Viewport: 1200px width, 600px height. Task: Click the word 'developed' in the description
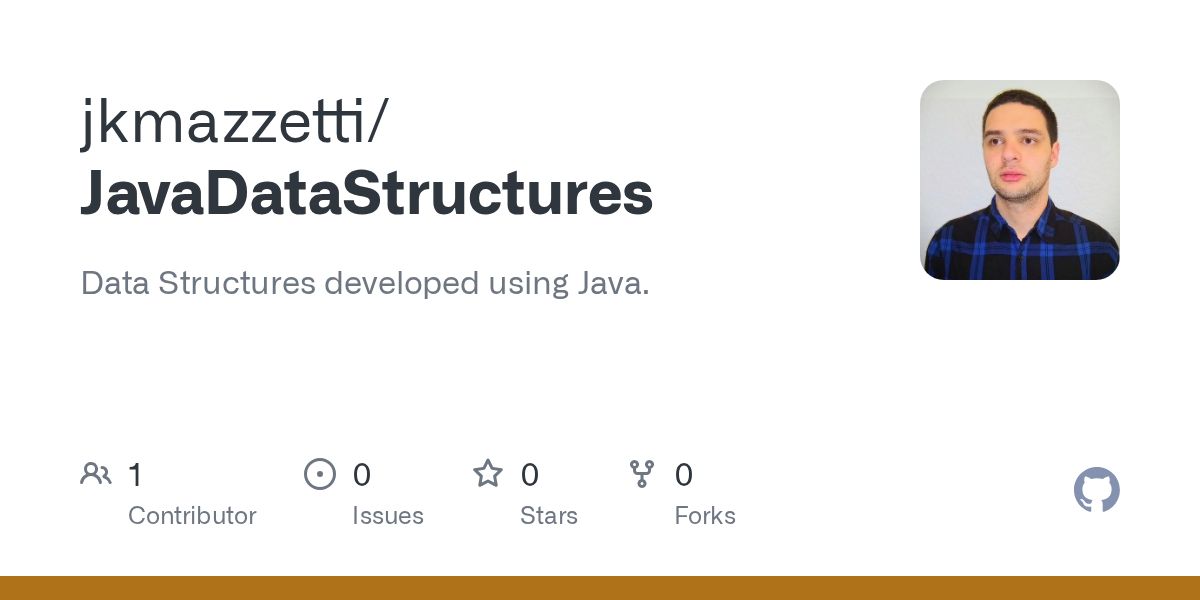click(x=401, y=283)
